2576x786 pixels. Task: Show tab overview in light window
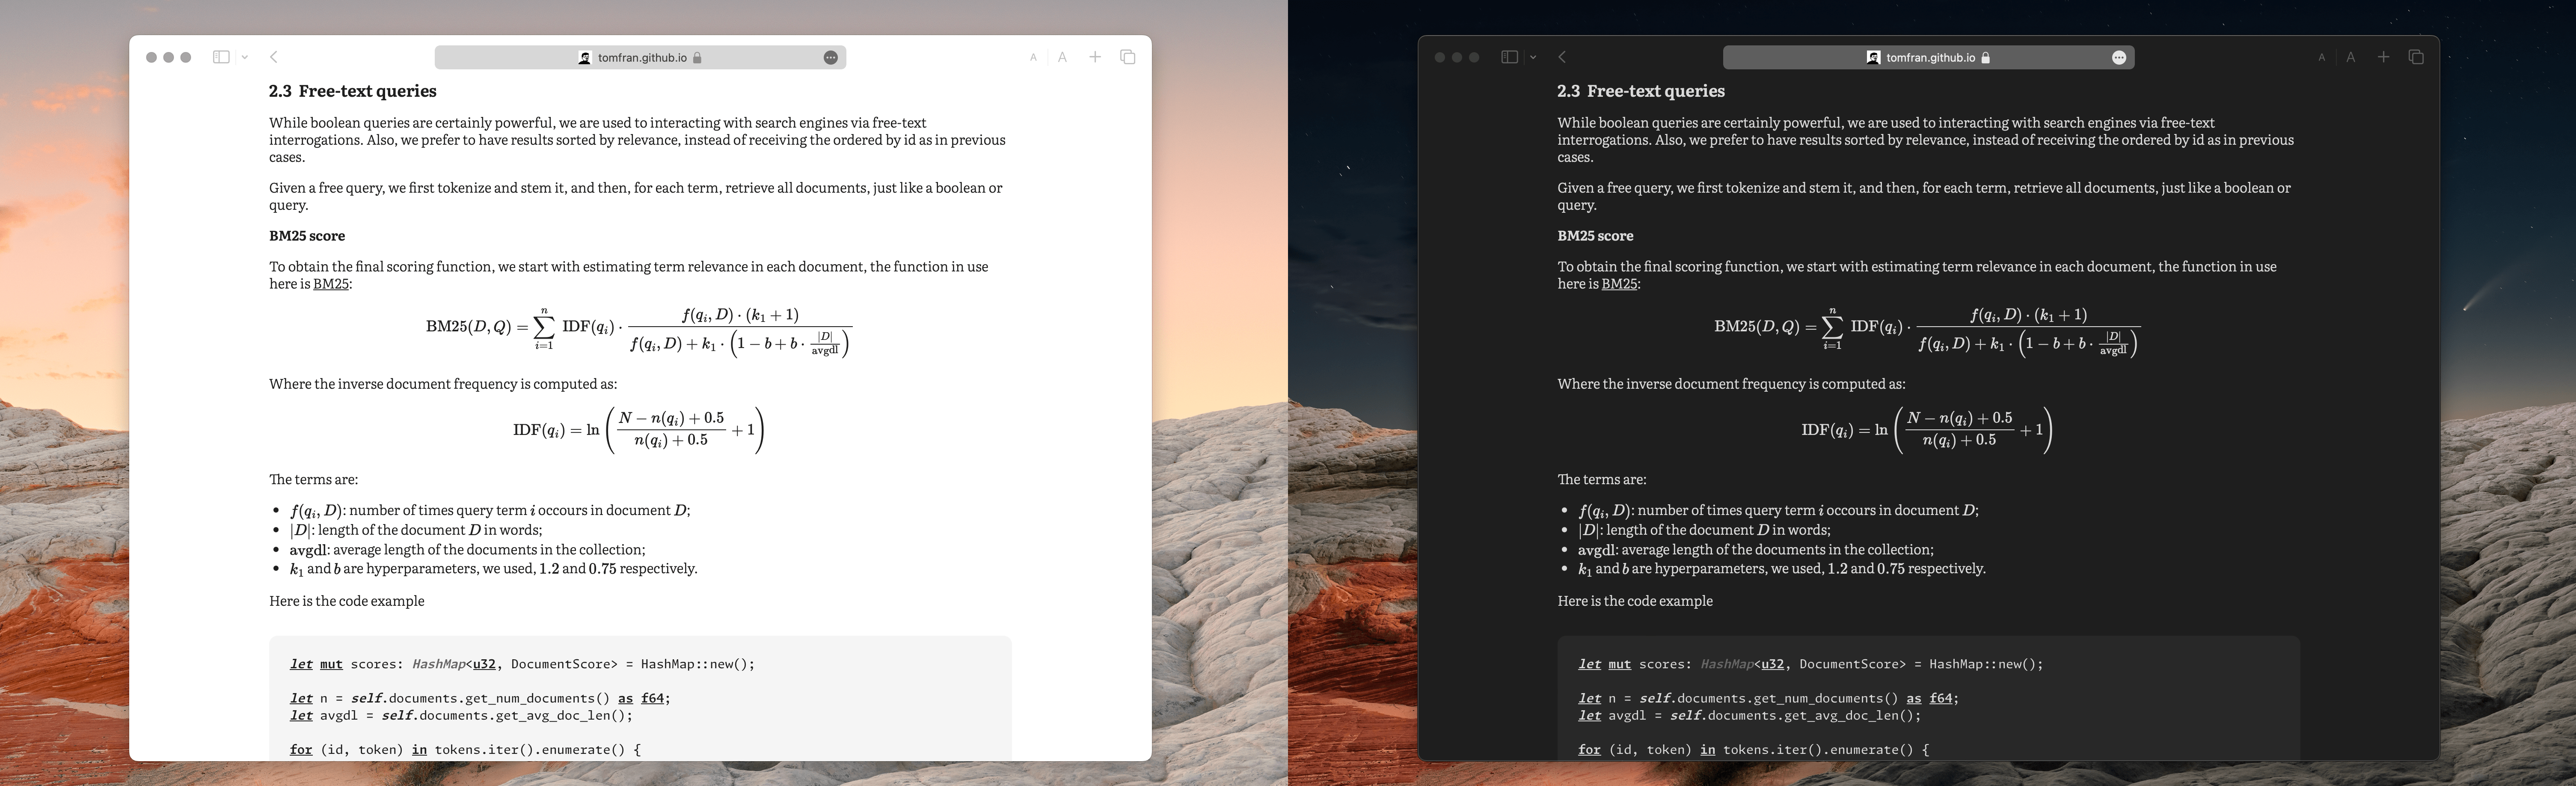(1128, 57)
